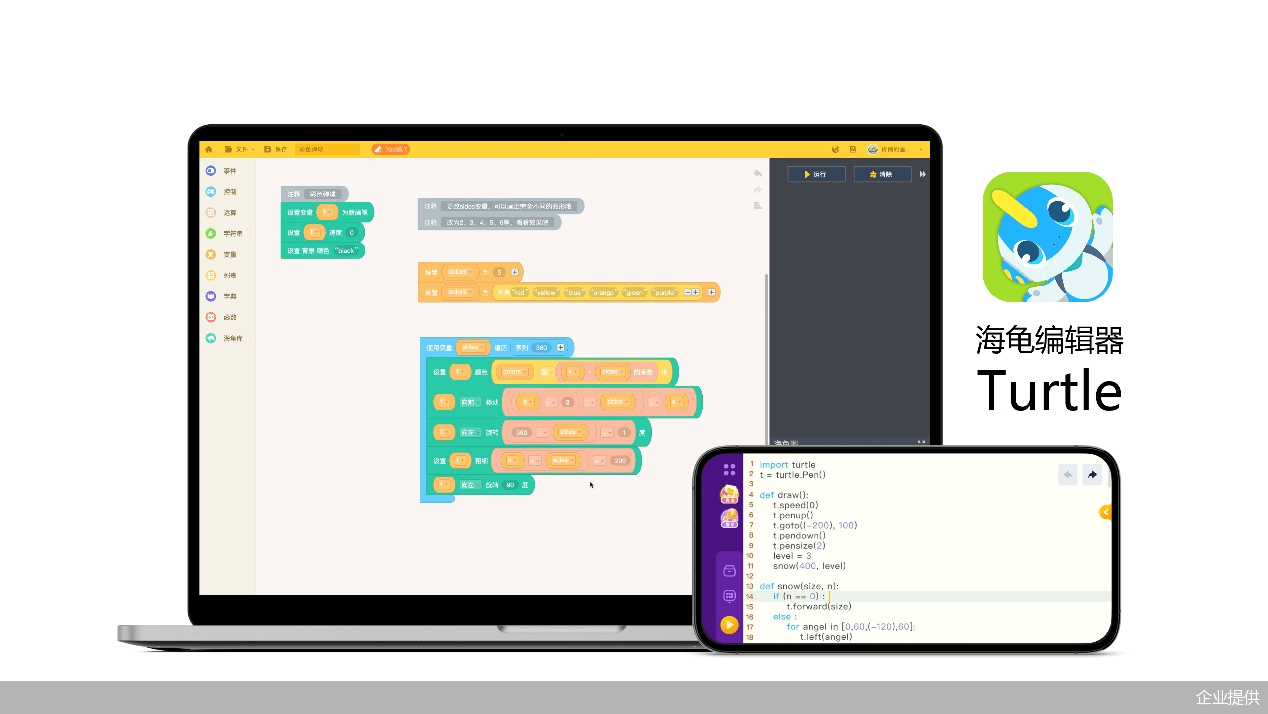
Task: Collapse output panel with double-arrow icon
Action: point(922,174)
